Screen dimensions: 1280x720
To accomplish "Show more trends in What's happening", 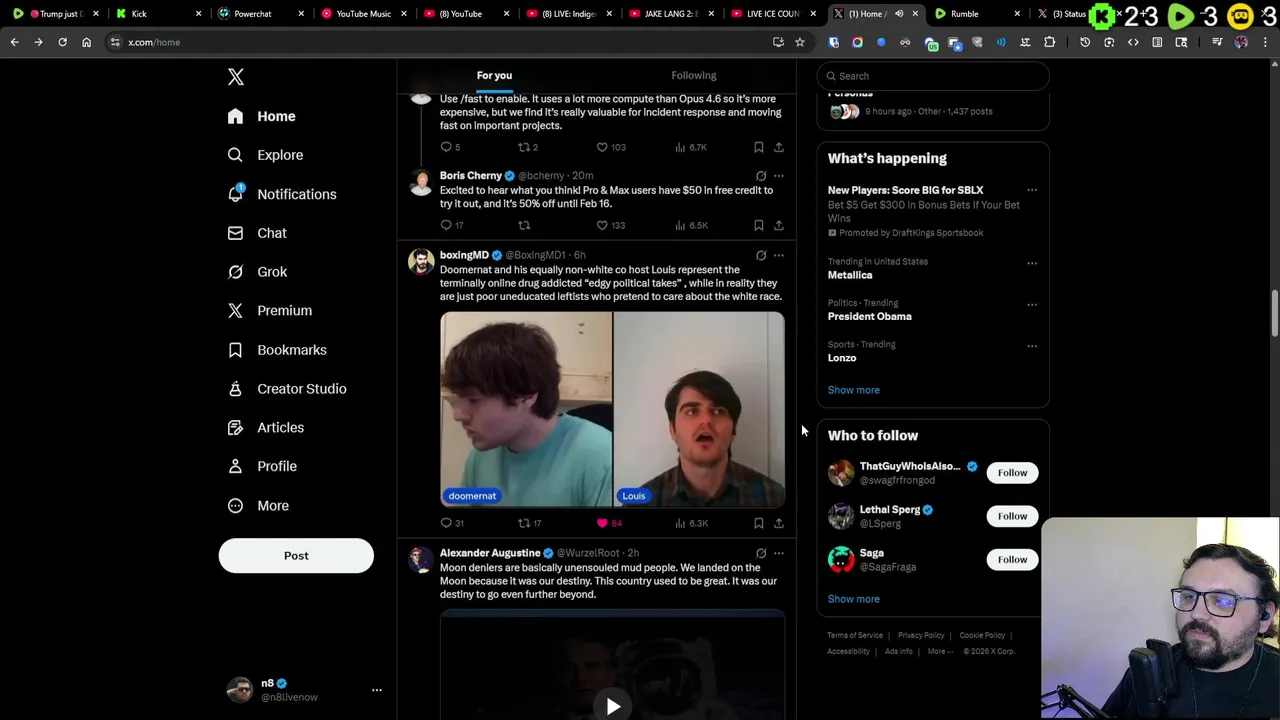I will tap(853, 390).
